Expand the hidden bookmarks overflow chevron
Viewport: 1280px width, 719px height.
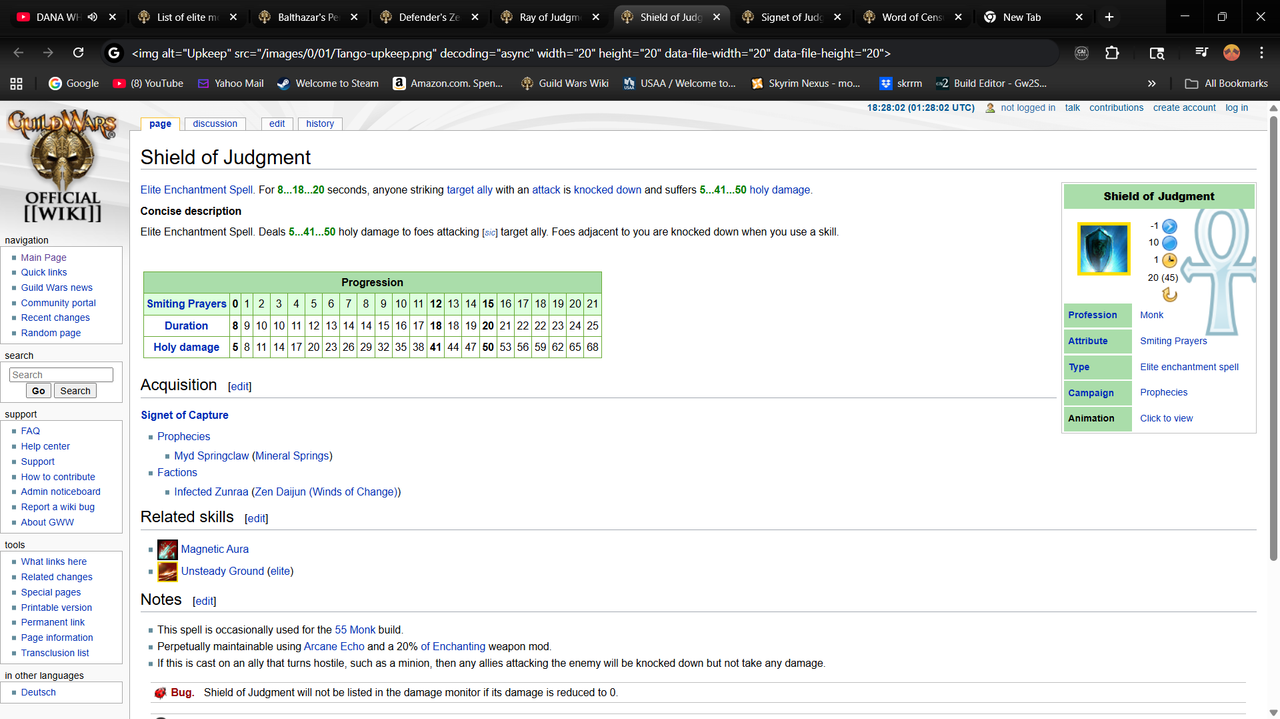tap(1152, 83)
